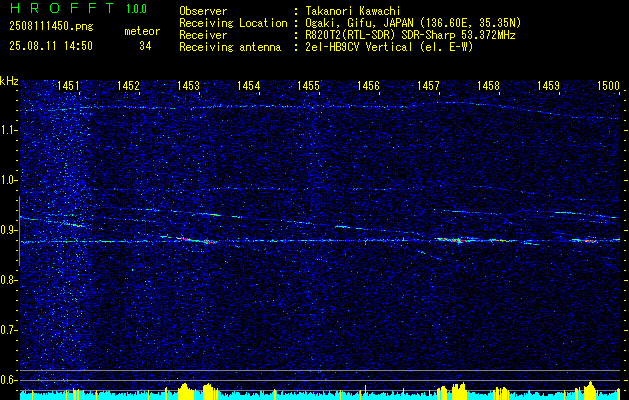This screenshot has height=400, width=629.
Task: Click the 1458 time marker
Action: (489, 85)
